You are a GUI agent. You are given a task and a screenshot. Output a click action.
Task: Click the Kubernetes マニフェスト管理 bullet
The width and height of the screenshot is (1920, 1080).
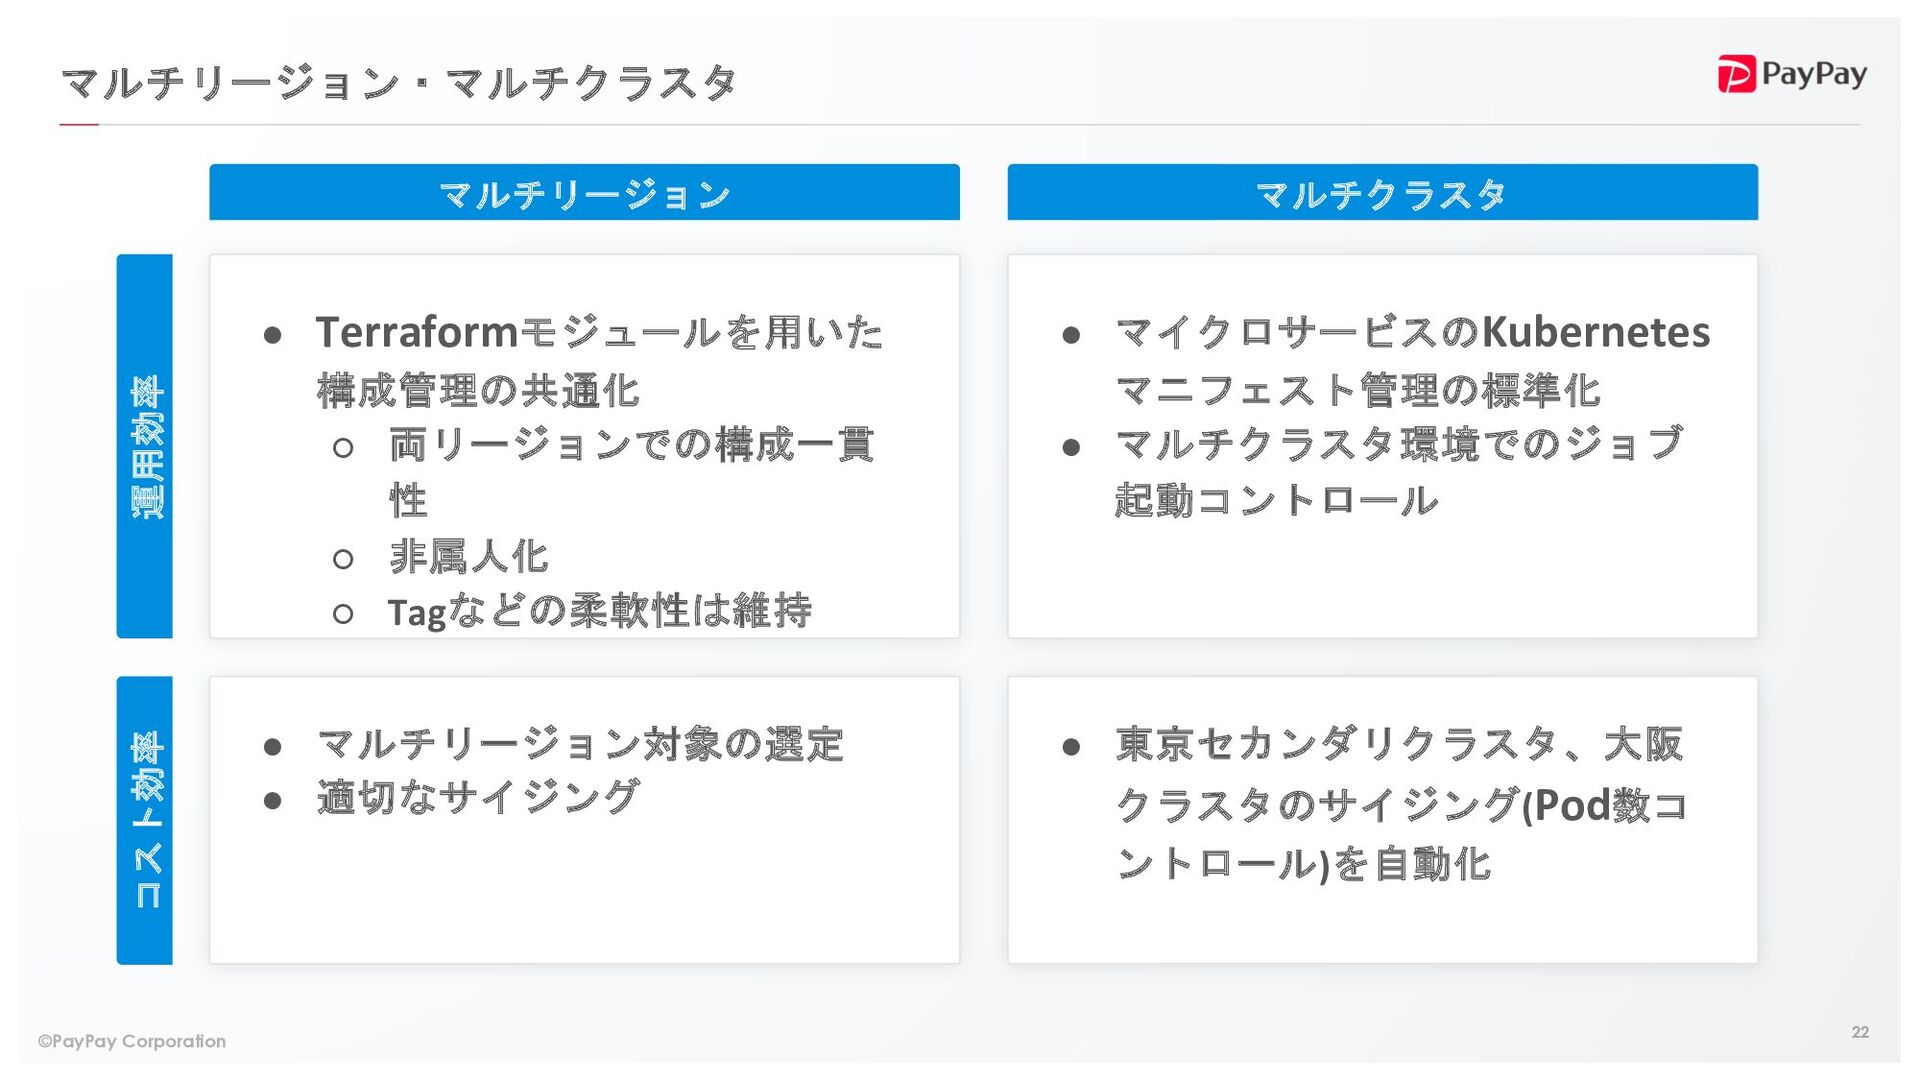1410,360
